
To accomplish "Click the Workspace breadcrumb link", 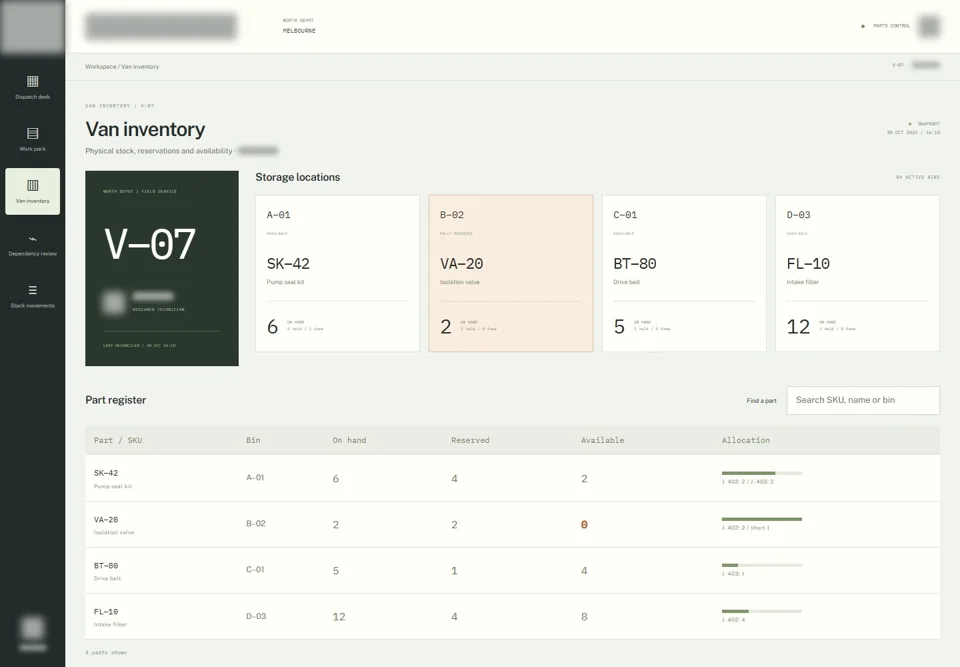I will pyautogui.click(x=100, y=67).
